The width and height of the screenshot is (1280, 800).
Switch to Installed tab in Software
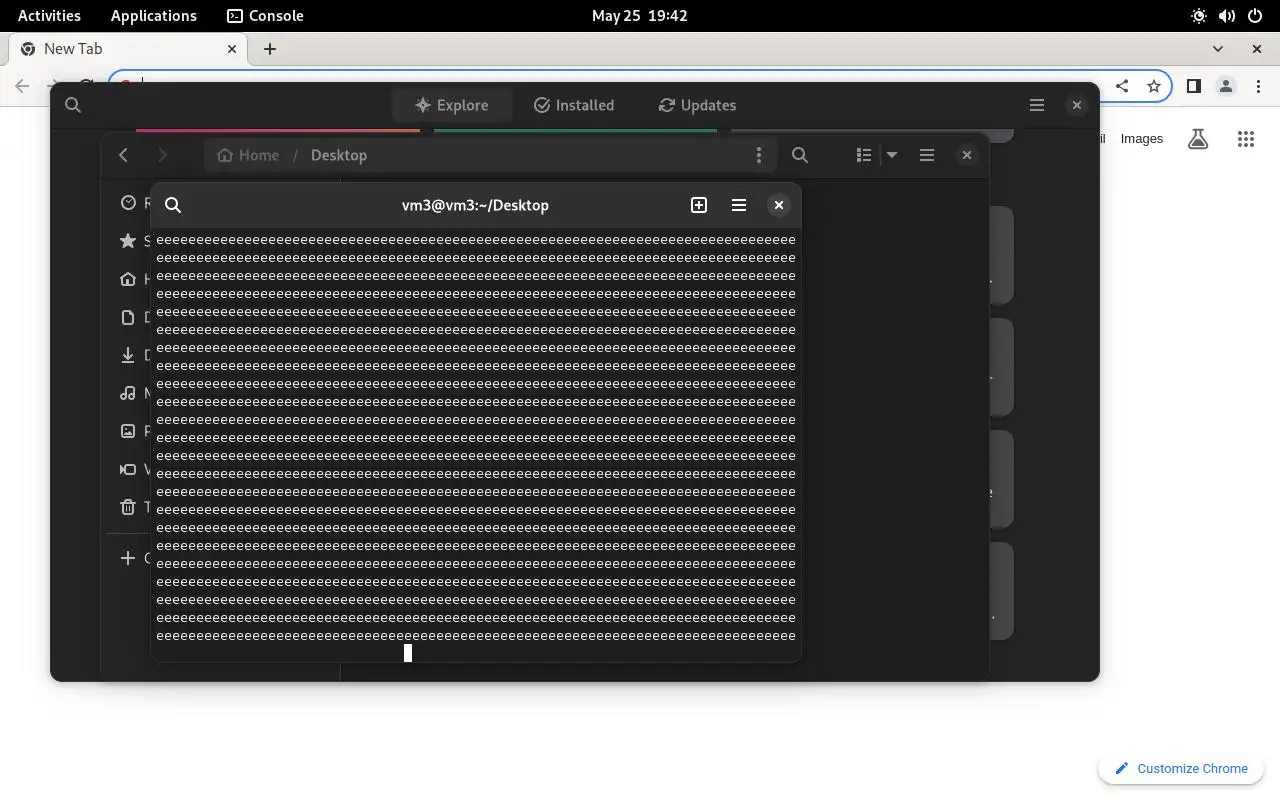tap(574, 105)
